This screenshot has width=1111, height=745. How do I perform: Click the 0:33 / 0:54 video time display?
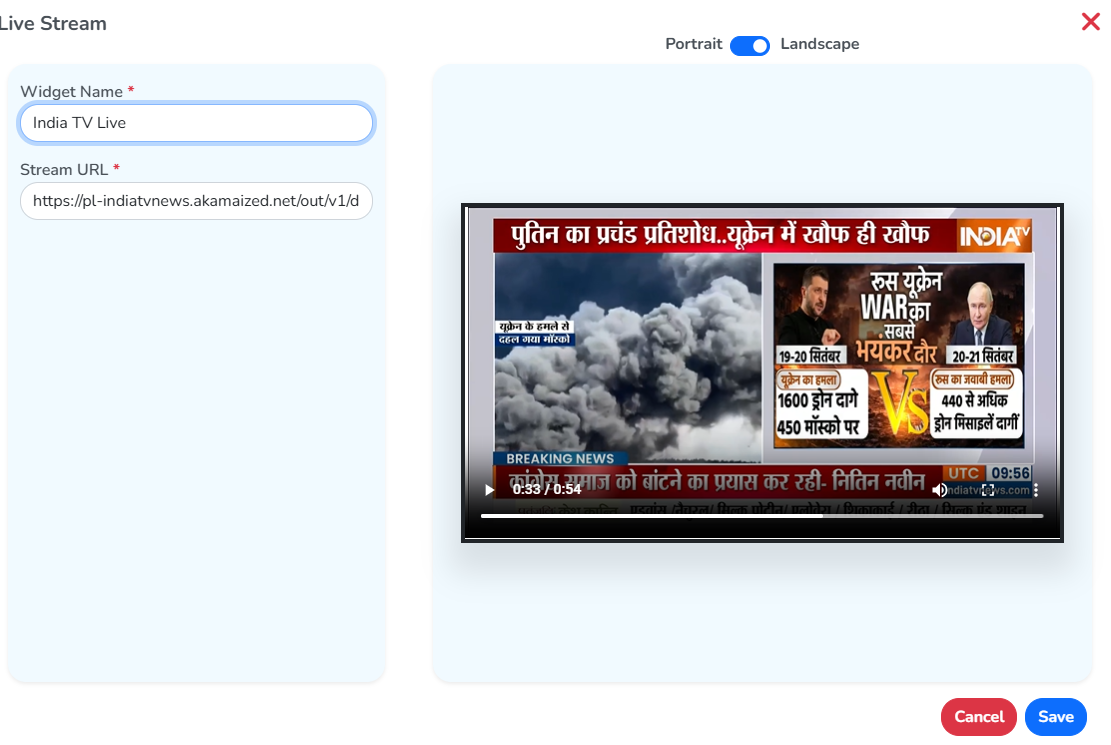point(547,489)
